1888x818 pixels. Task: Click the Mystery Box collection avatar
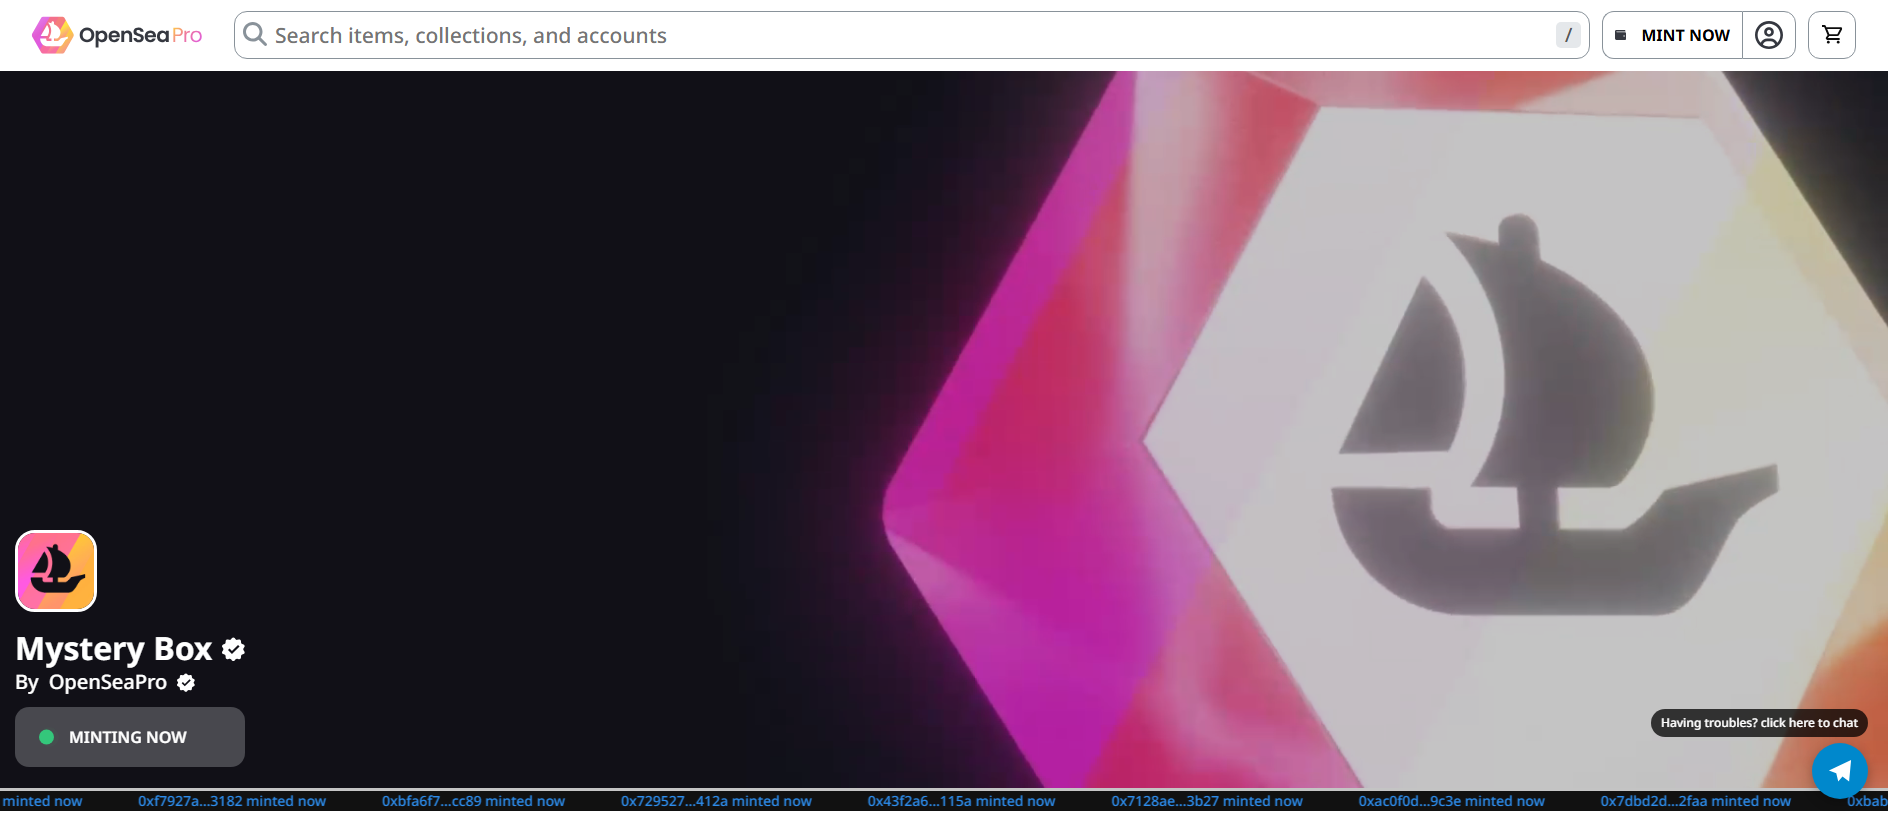[x=56, y=571]
